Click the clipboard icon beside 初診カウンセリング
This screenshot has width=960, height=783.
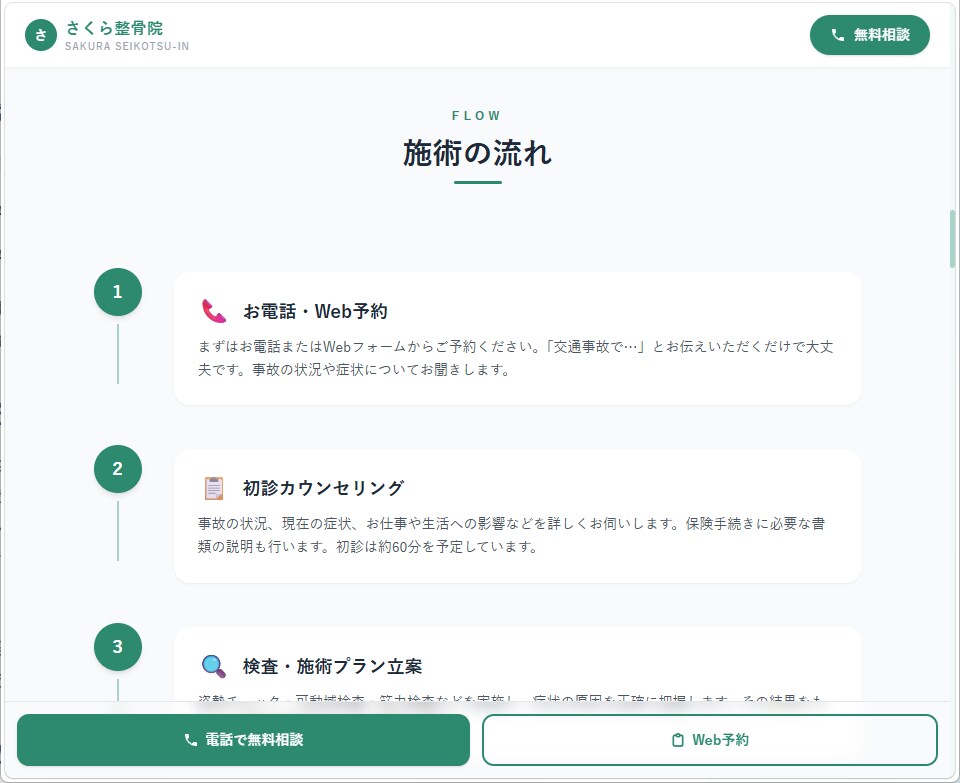pyautogui.click(x=214, y=488)
